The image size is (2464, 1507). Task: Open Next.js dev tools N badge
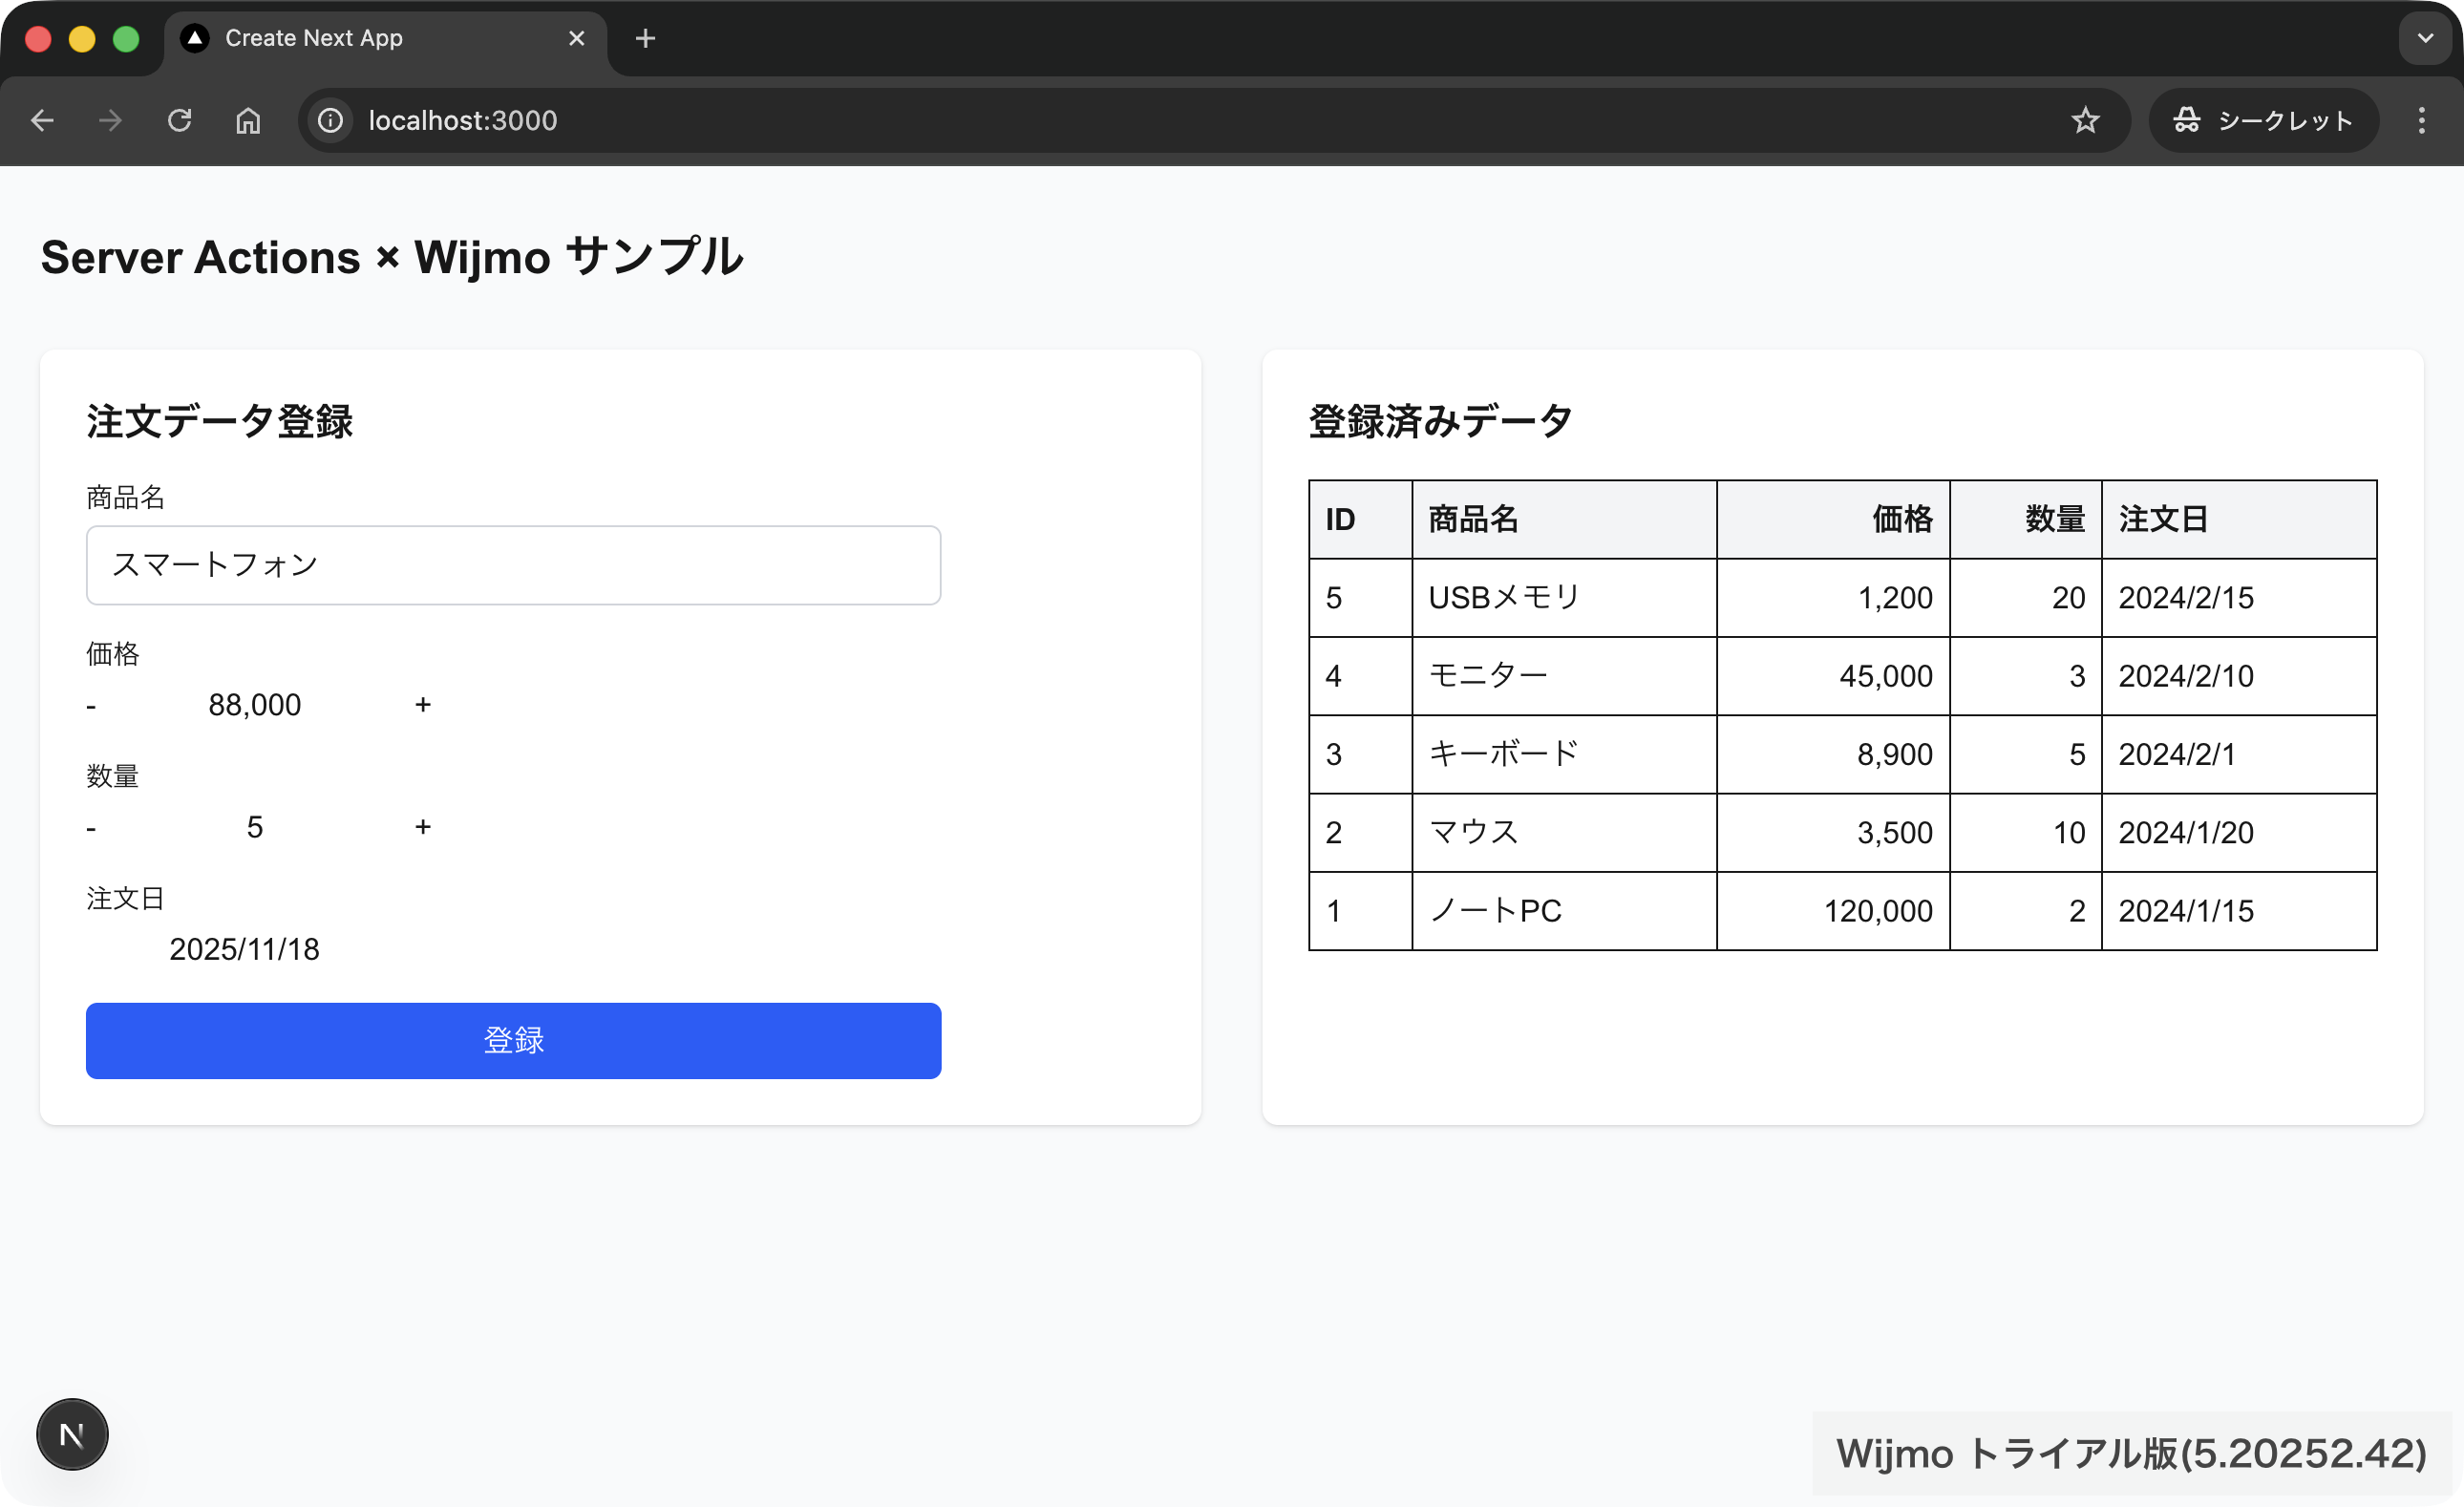coord(72,1434)
